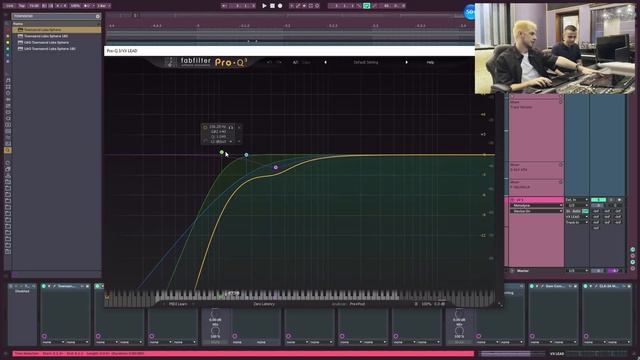
Task: Solo the band with the headphones icon
Action: 231,127
